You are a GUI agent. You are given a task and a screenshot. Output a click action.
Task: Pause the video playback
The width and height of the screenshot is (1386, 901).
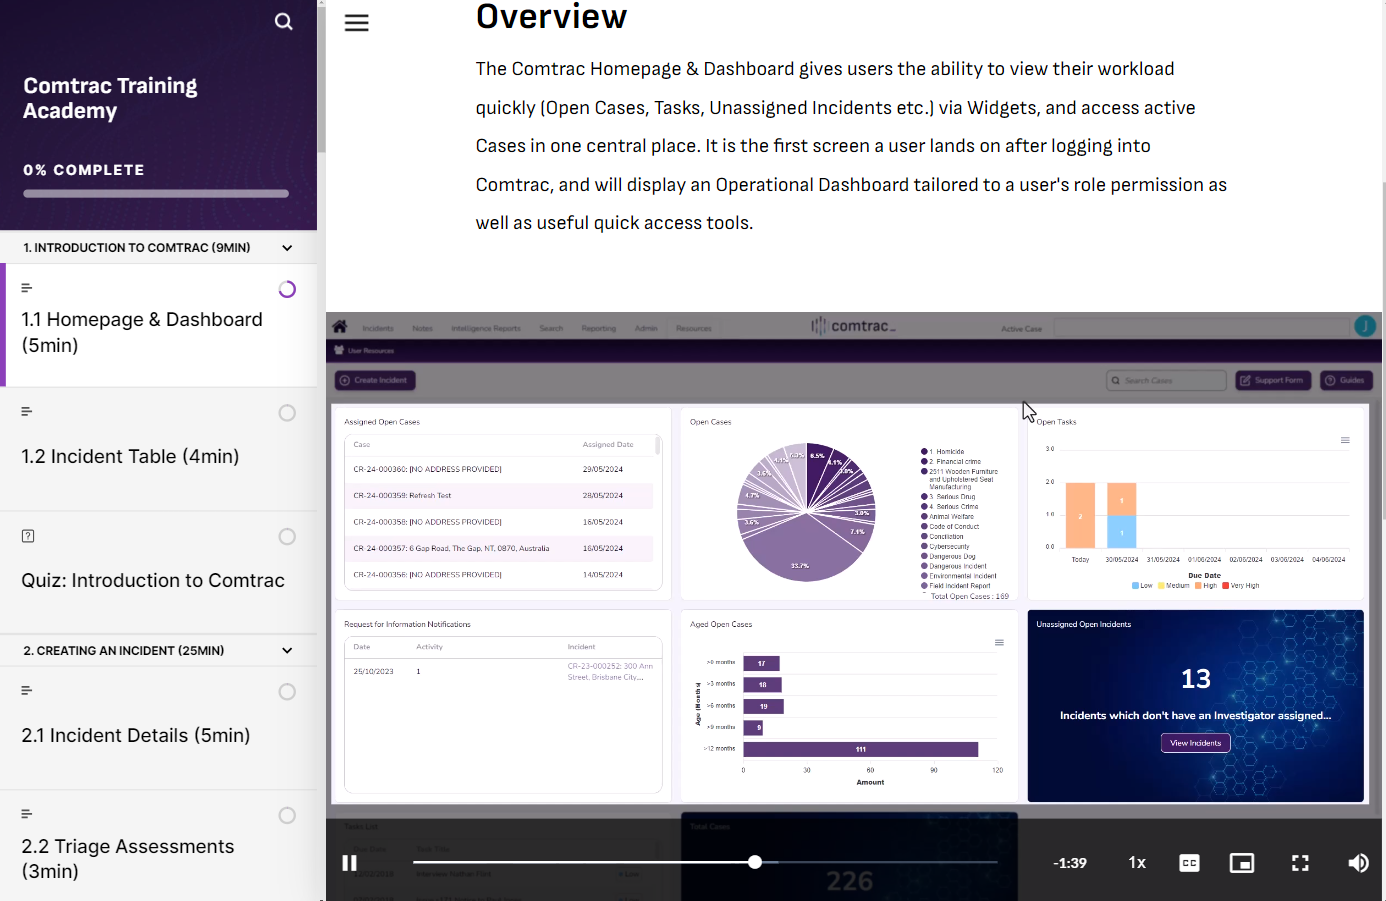(x=349, y=863)
